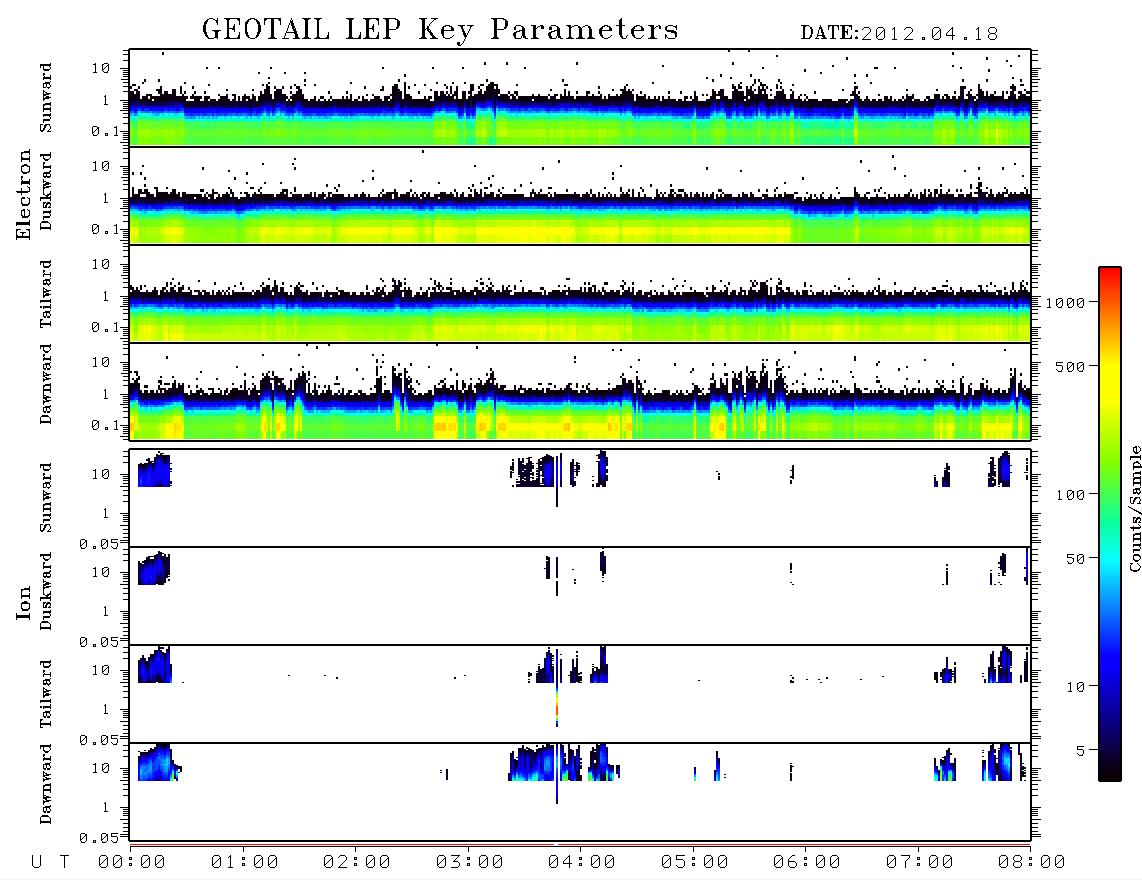Pick the black bottom of the colorbar

pos(1110,769)
